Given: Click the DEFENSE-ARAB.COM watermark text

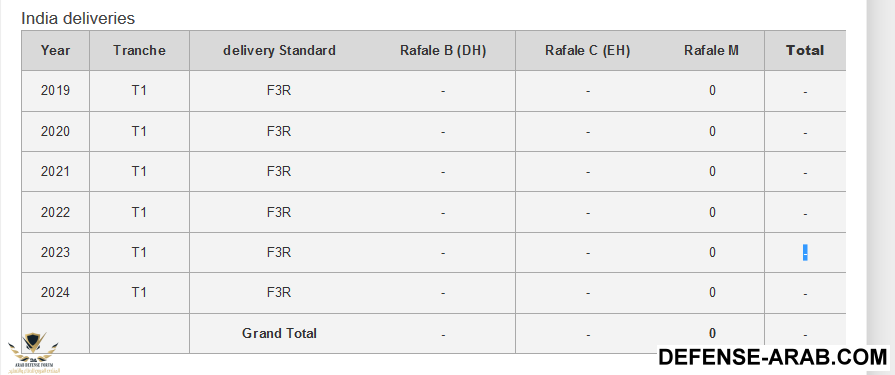Looking at the screenshot, I should tap(773, 357).
